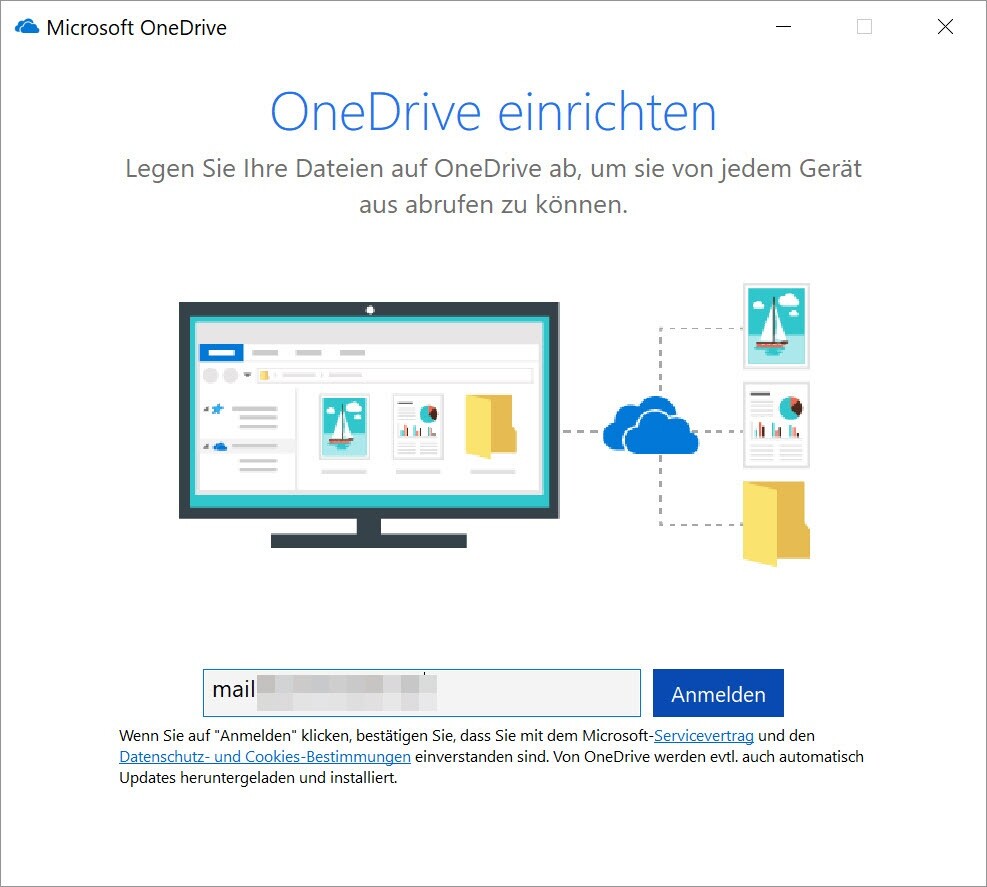This screenshot has width=987, height=887.
Task: Click the OneDrive cloud logo in title bar
Action: [26, 28]
